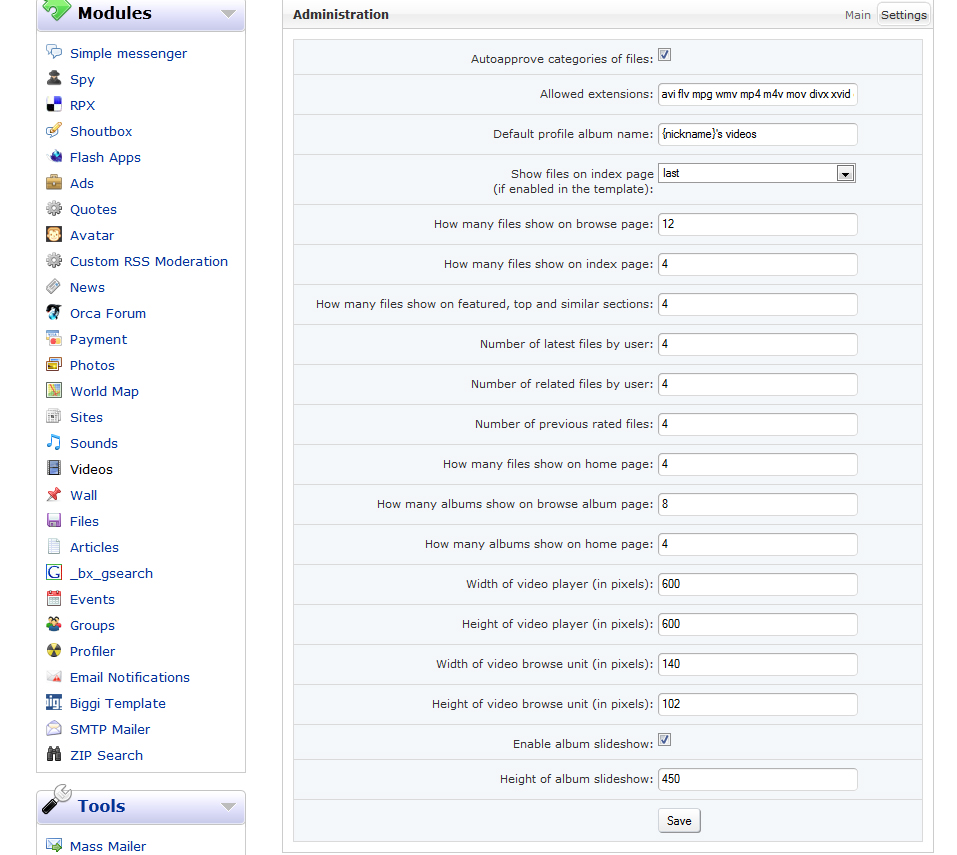Screen dimensions: 957x855
Task: Open the Email Notifications link
Action: click(x=129, y=677)
